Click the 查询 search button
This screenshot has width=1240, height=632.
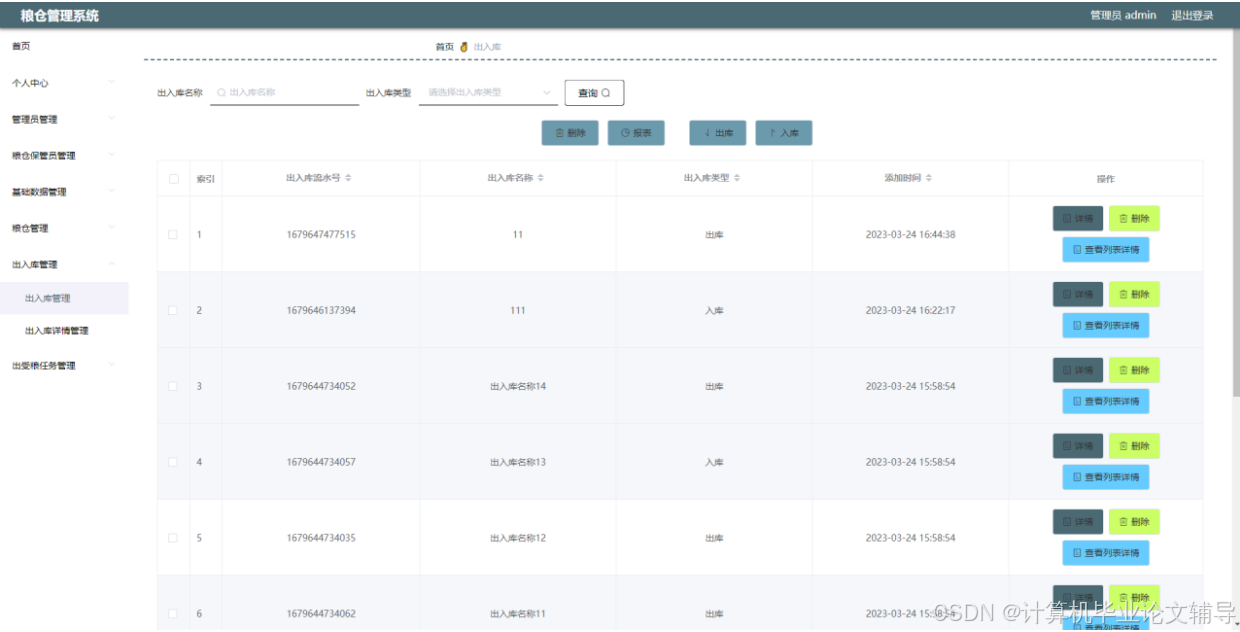(594, 93)
